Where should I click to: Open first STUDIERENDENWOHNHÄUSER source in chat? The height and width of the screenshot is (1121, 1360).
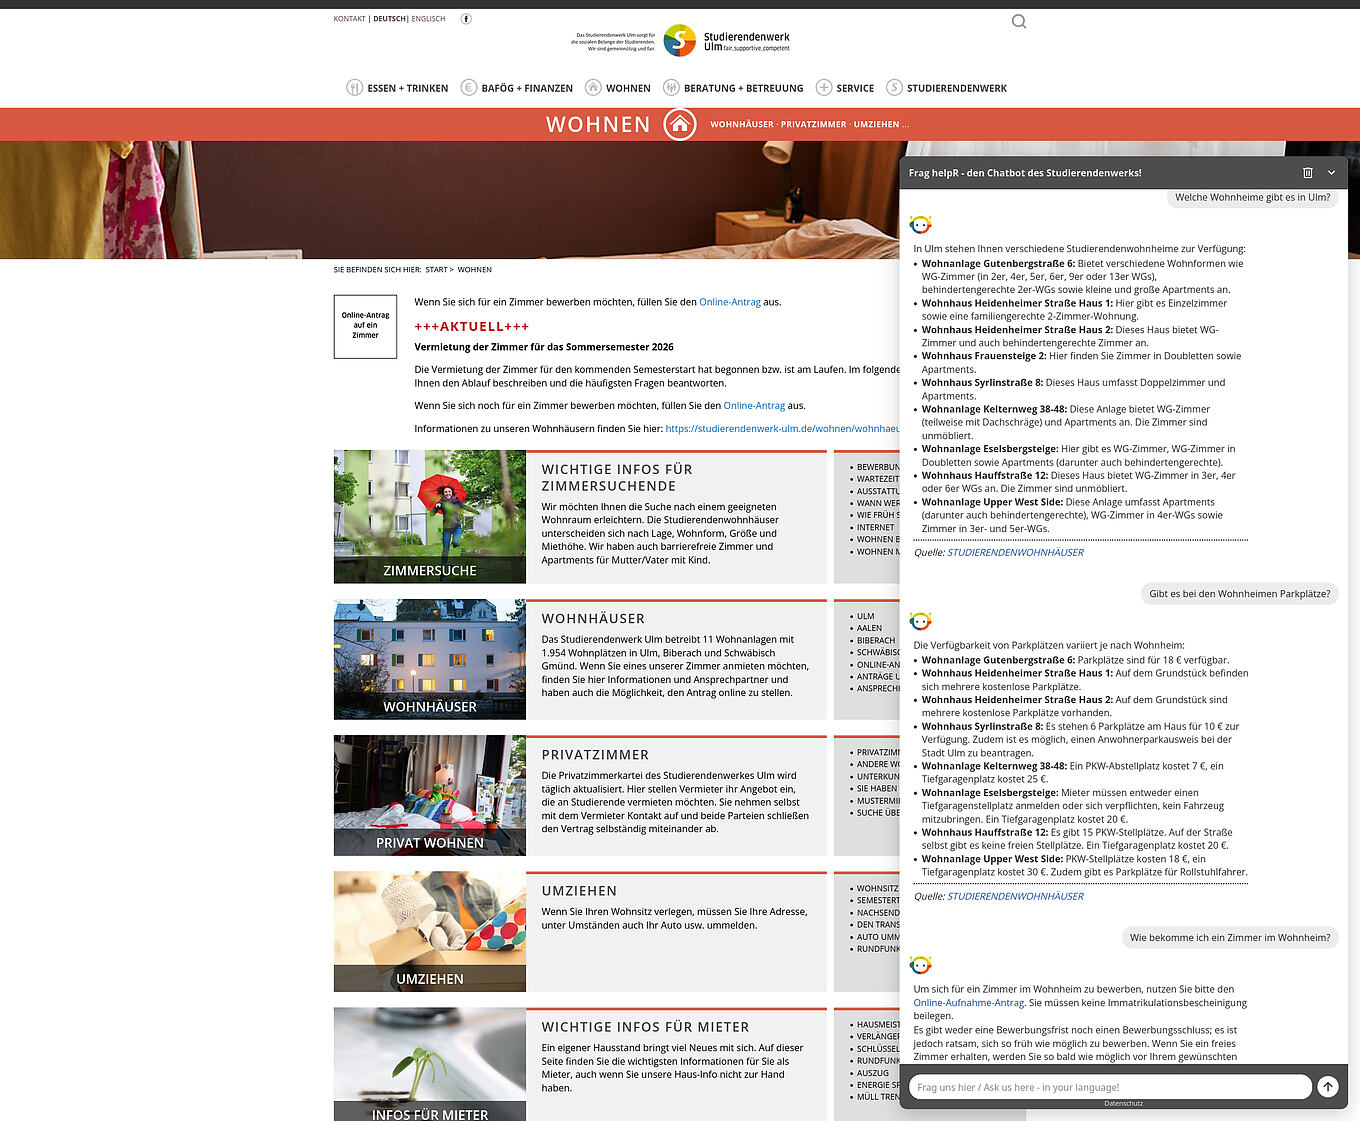click(1015, 553)
